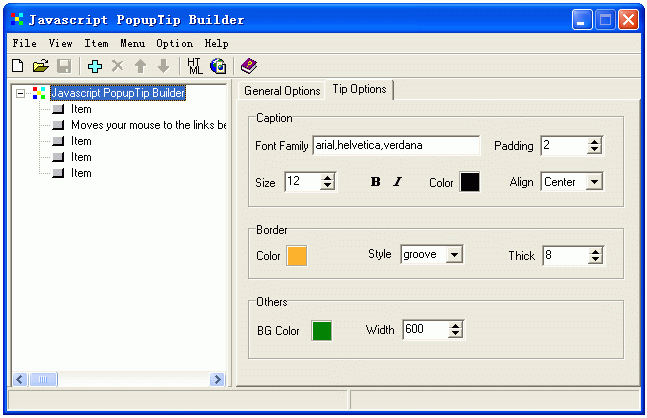Open the Item menu
This screenshot has width=647, height=418.
(96, 43)
